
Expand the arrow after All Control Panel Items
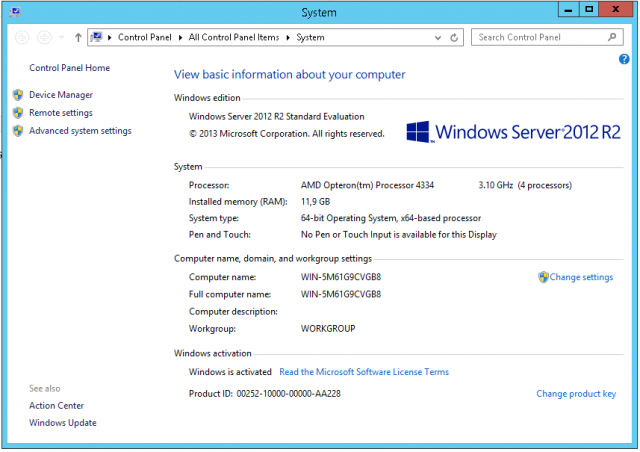288,38
